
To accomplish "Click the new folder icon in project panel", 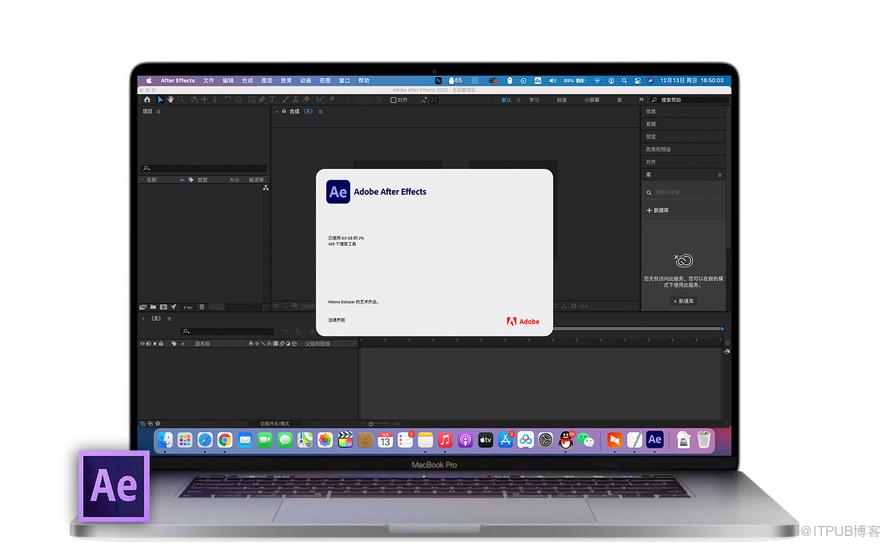I will (x=153, y=307).
